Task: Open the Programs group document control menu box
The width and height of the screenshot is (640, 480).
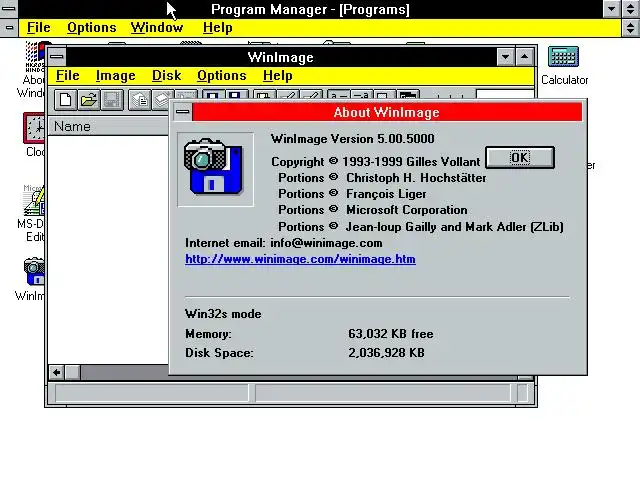Action: click(9, 28)
